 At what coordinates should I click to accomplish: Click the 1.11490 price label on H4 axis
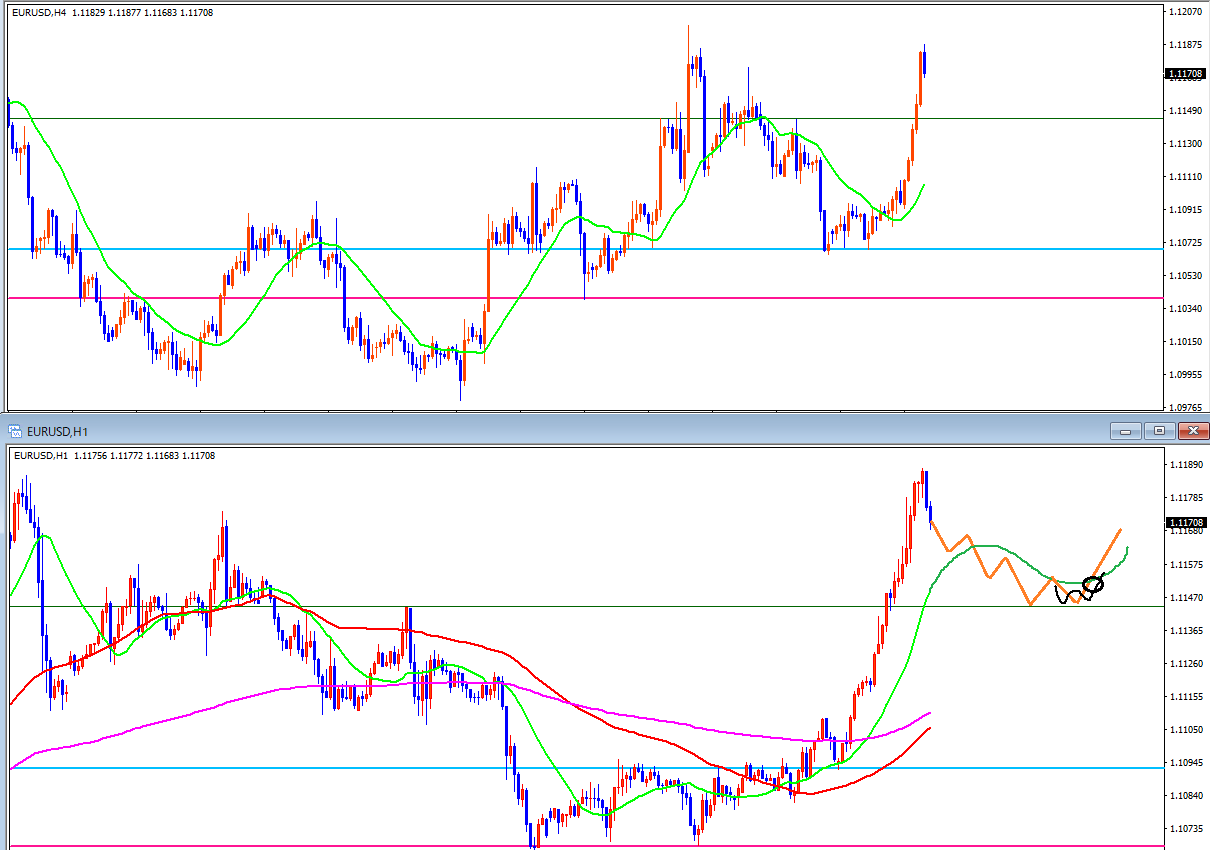click(1185, 111)
